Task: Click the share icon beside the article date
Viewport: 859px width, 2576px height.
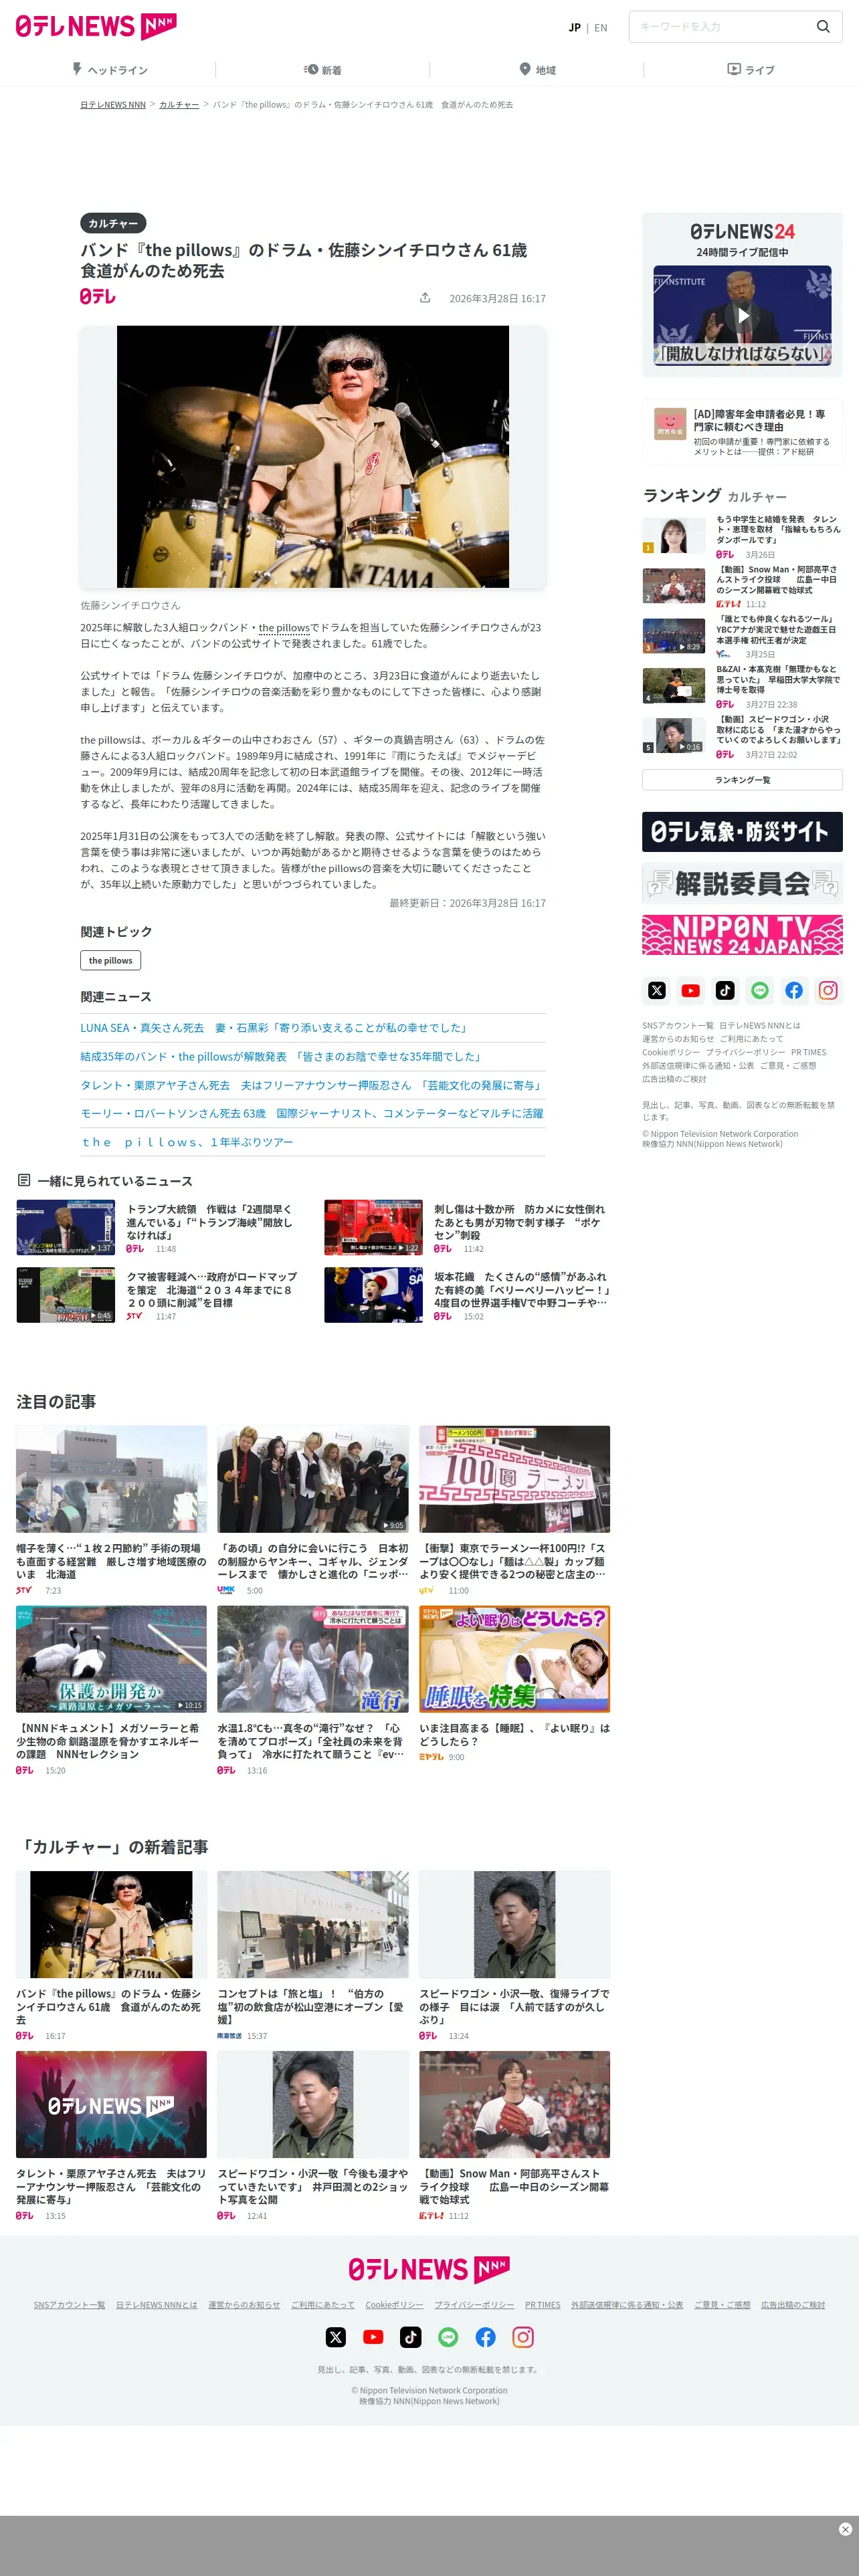Action: (425, 298)
